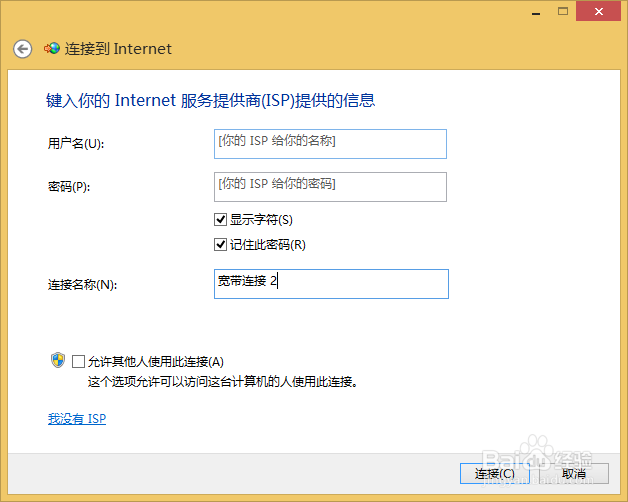Maximize the dialog window
Screen dimensions: 628x502
563,11
